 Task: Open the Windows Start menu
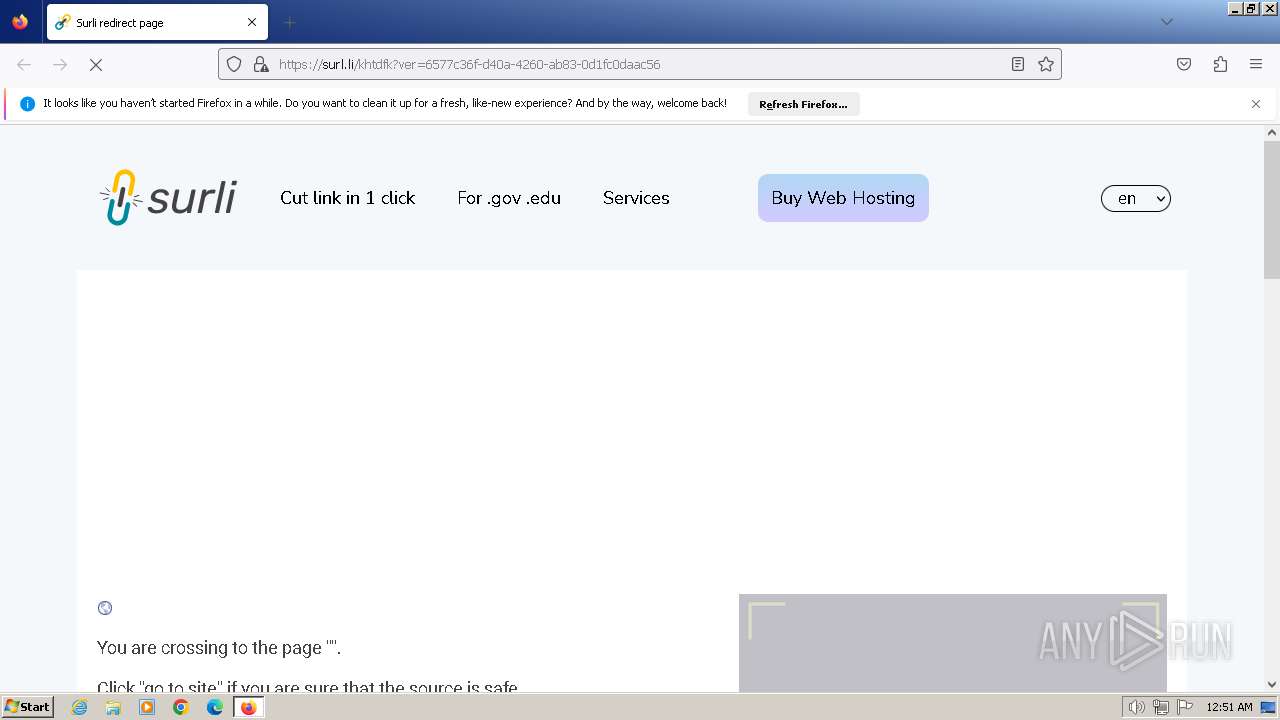[x=28, y=707]
